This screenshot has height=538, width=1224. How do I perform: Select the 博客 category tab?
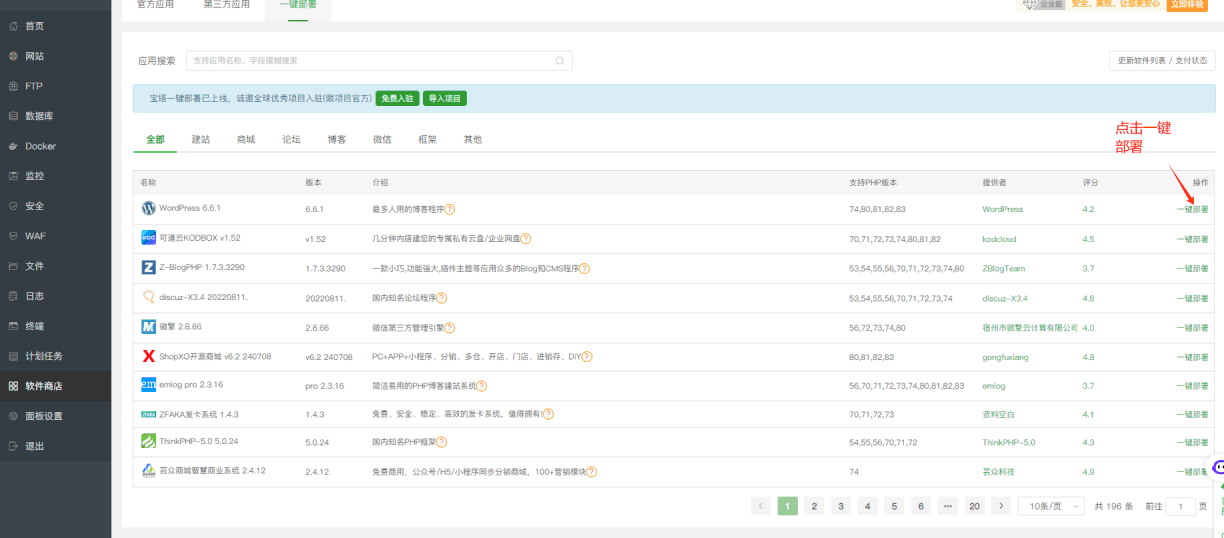337,140
